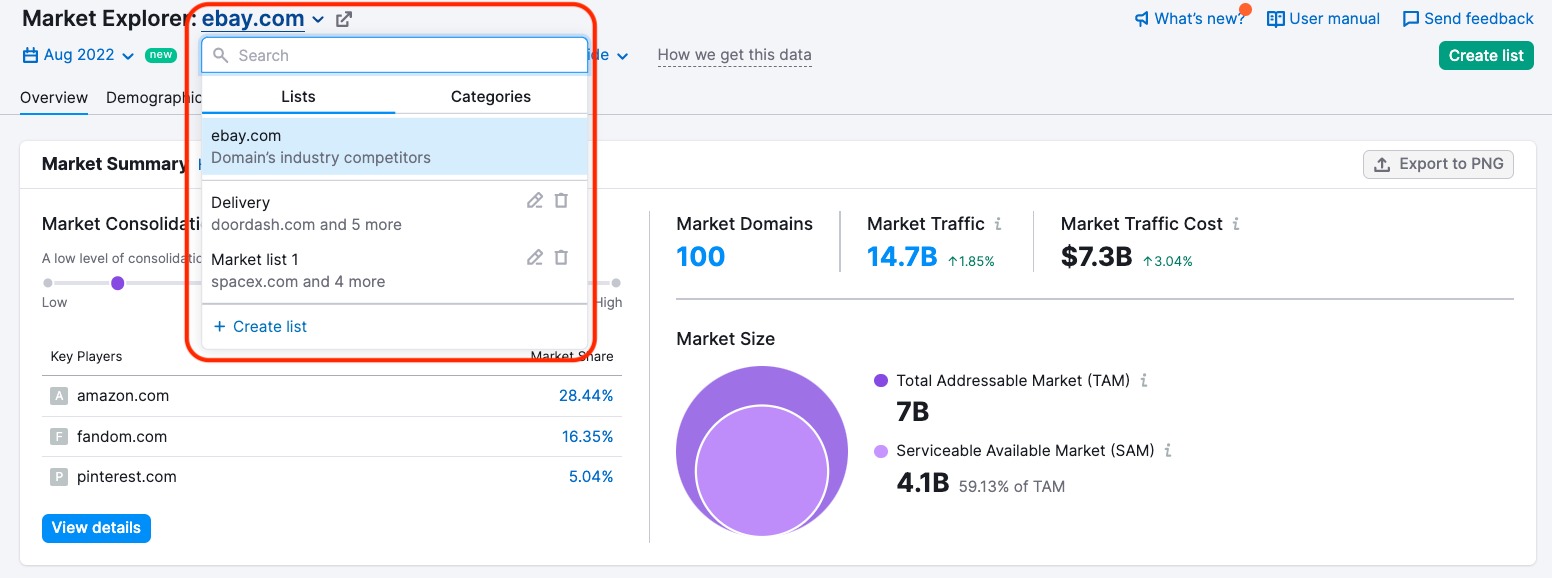The image size is (1552, 578).
Task: Switch to the Categories tab
Action: 491,97
